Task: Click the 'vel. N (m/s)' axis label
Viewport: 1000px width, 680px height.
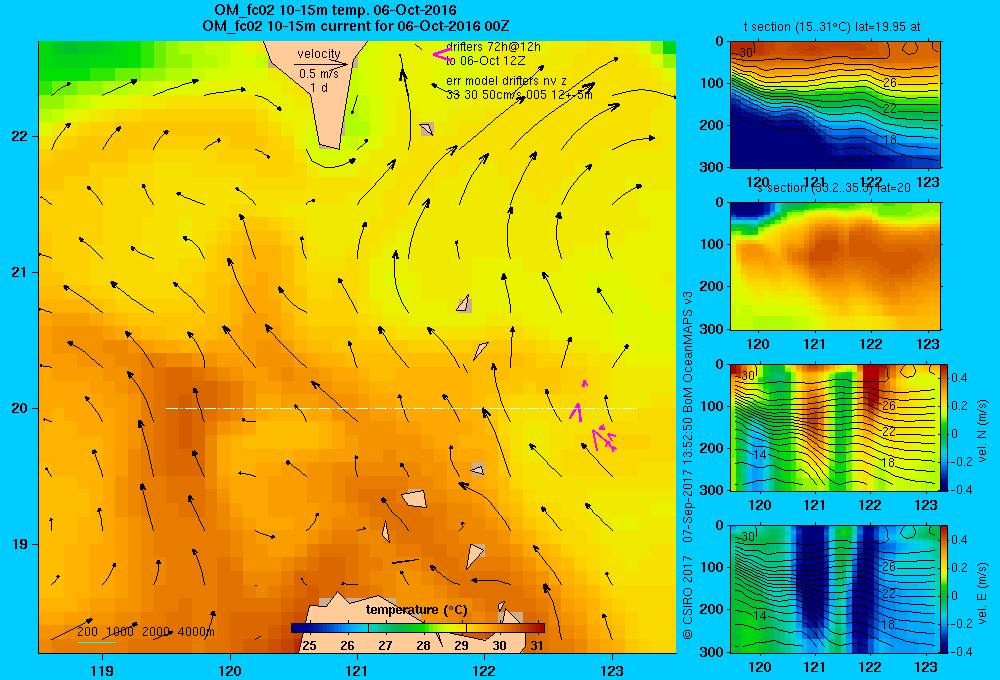Action: coord(983,431)
